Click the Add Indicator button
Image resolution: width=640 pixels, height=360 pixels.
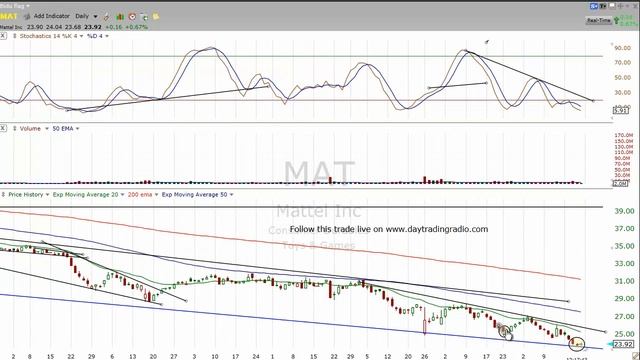pos(51,16)
